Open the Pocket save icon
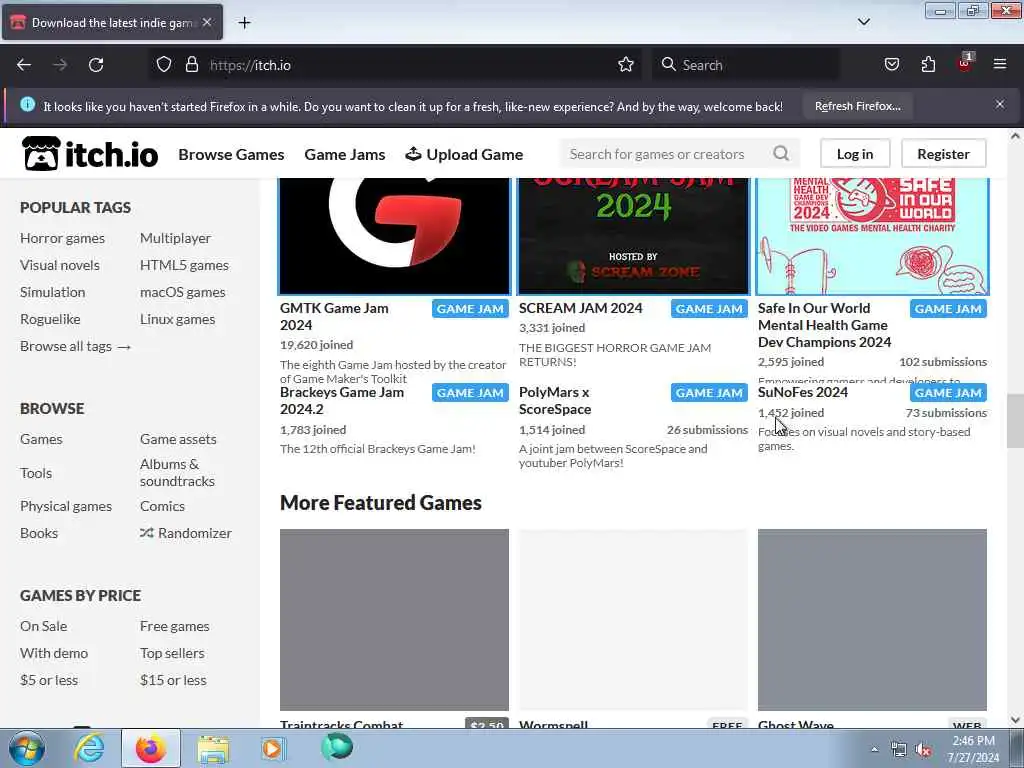 (891, 65)
